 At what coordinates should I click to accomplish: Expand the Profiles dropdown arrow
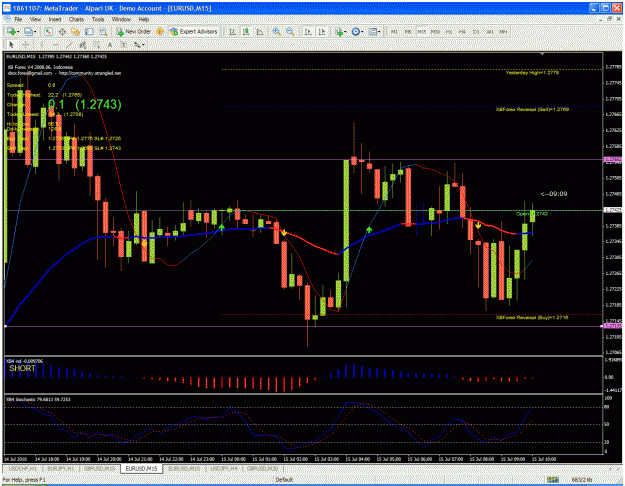(35, 32)
